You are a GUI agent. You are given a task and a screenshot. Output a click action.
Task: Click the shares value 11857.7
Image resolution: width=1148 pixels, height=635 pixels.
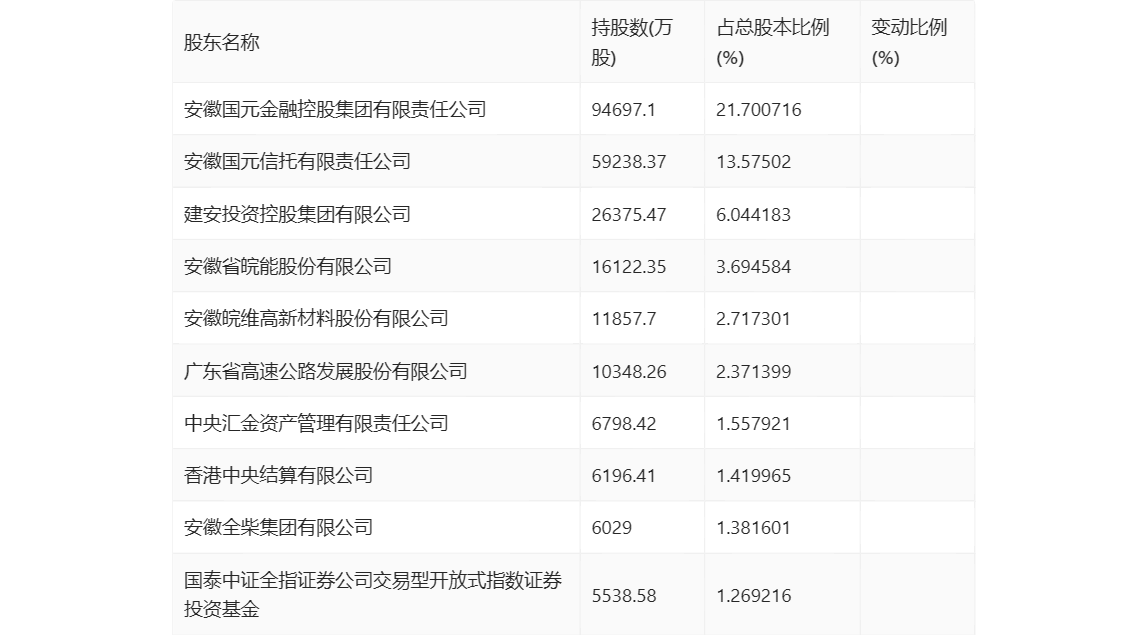coord(624,319)
